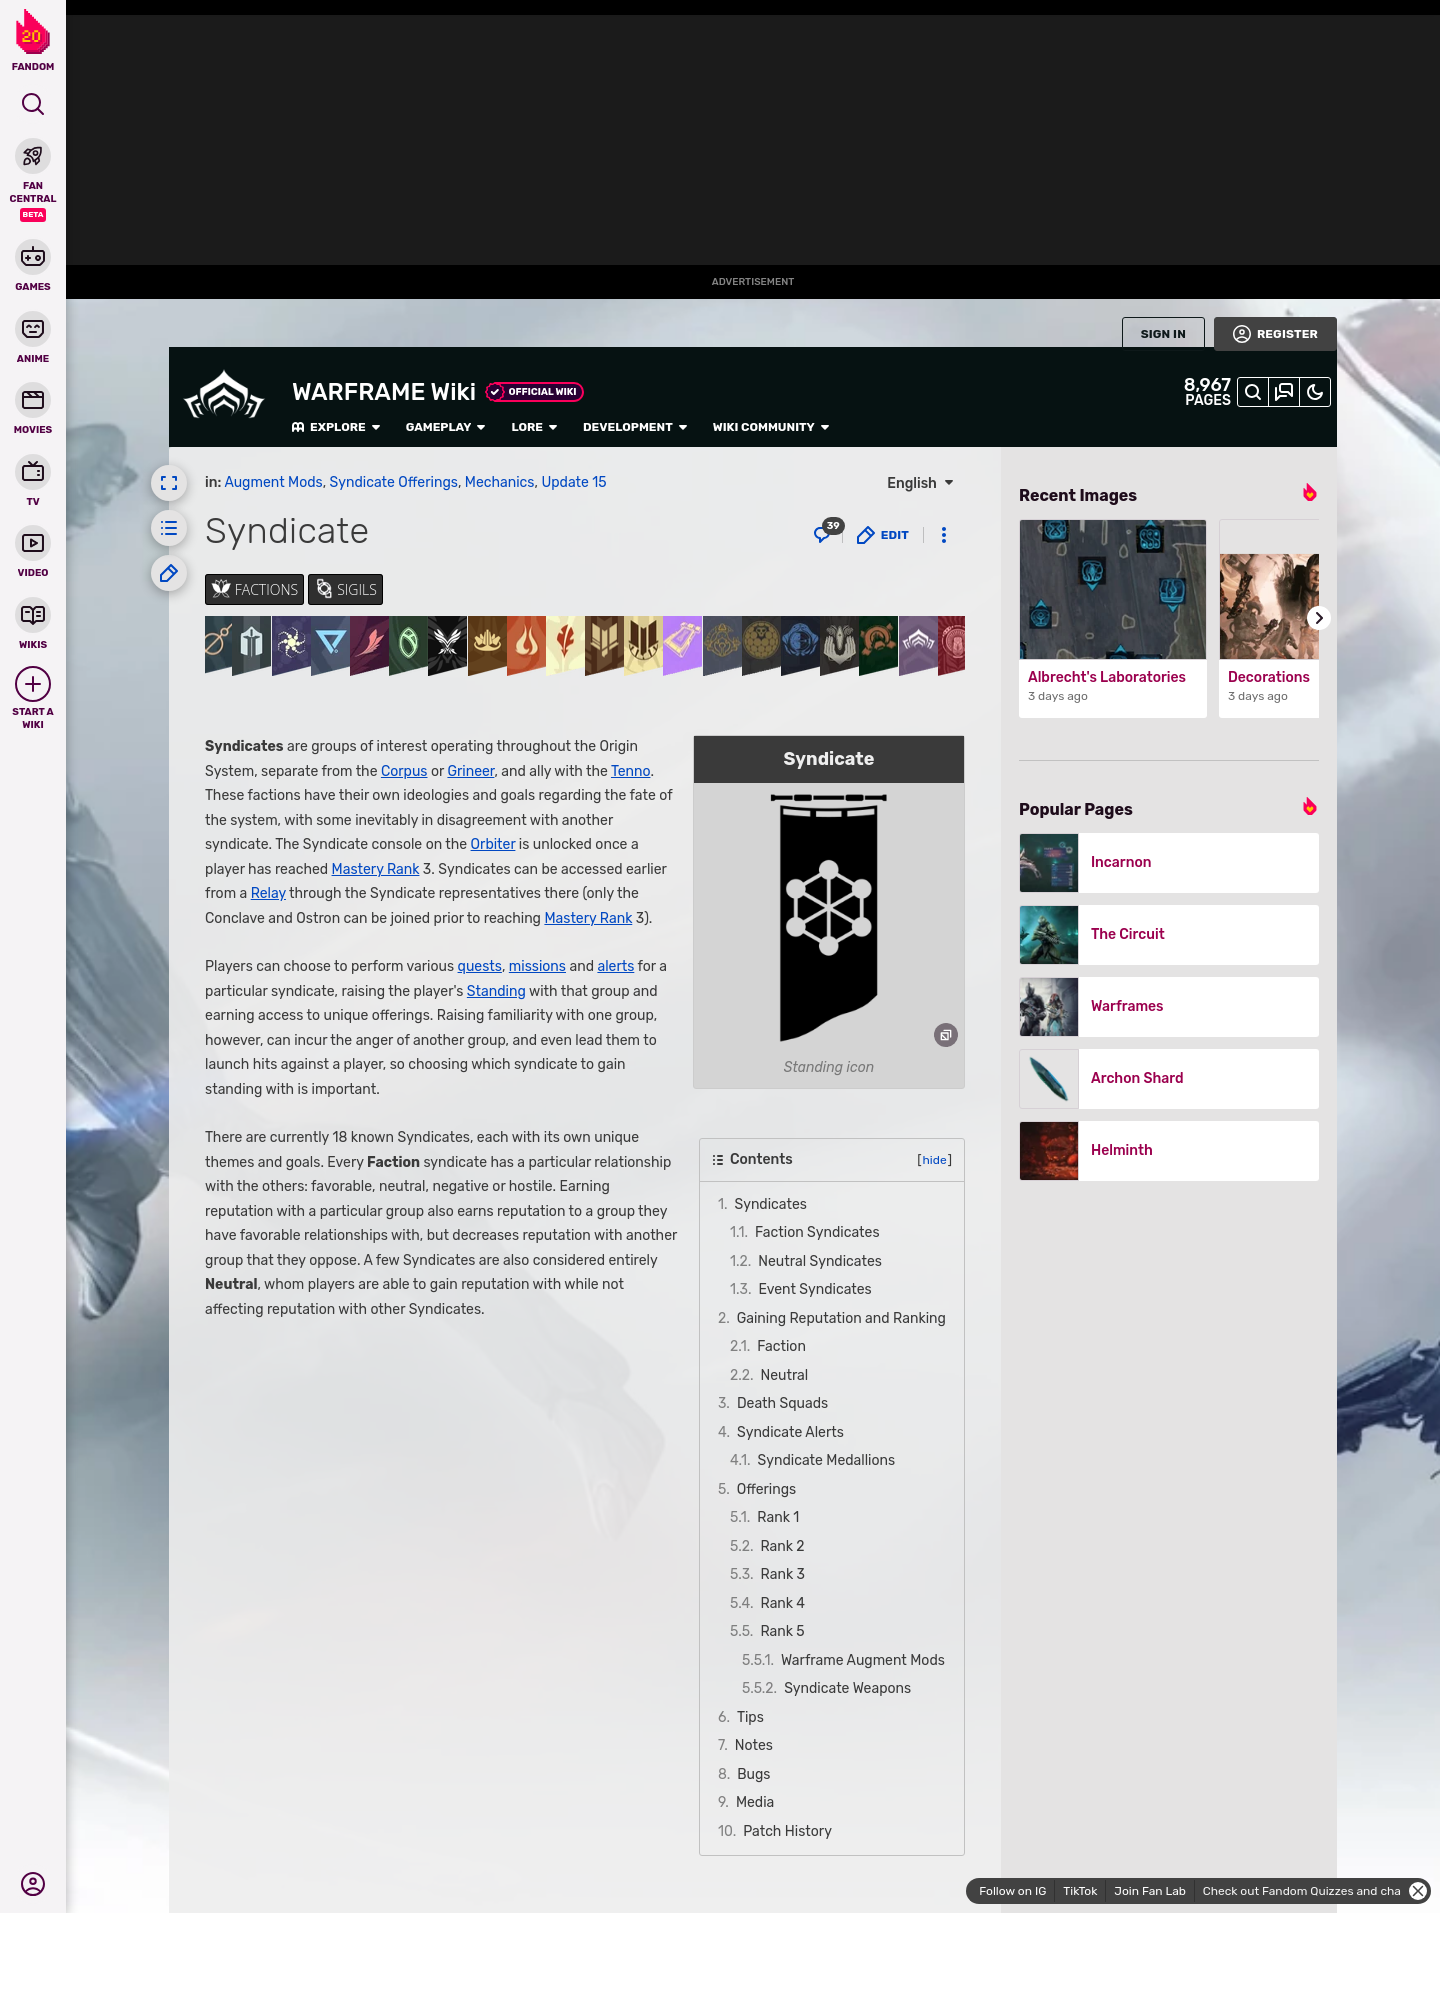1440x2000 pixels.
Task: Expand the Gameplay menu
Action: 445,427
